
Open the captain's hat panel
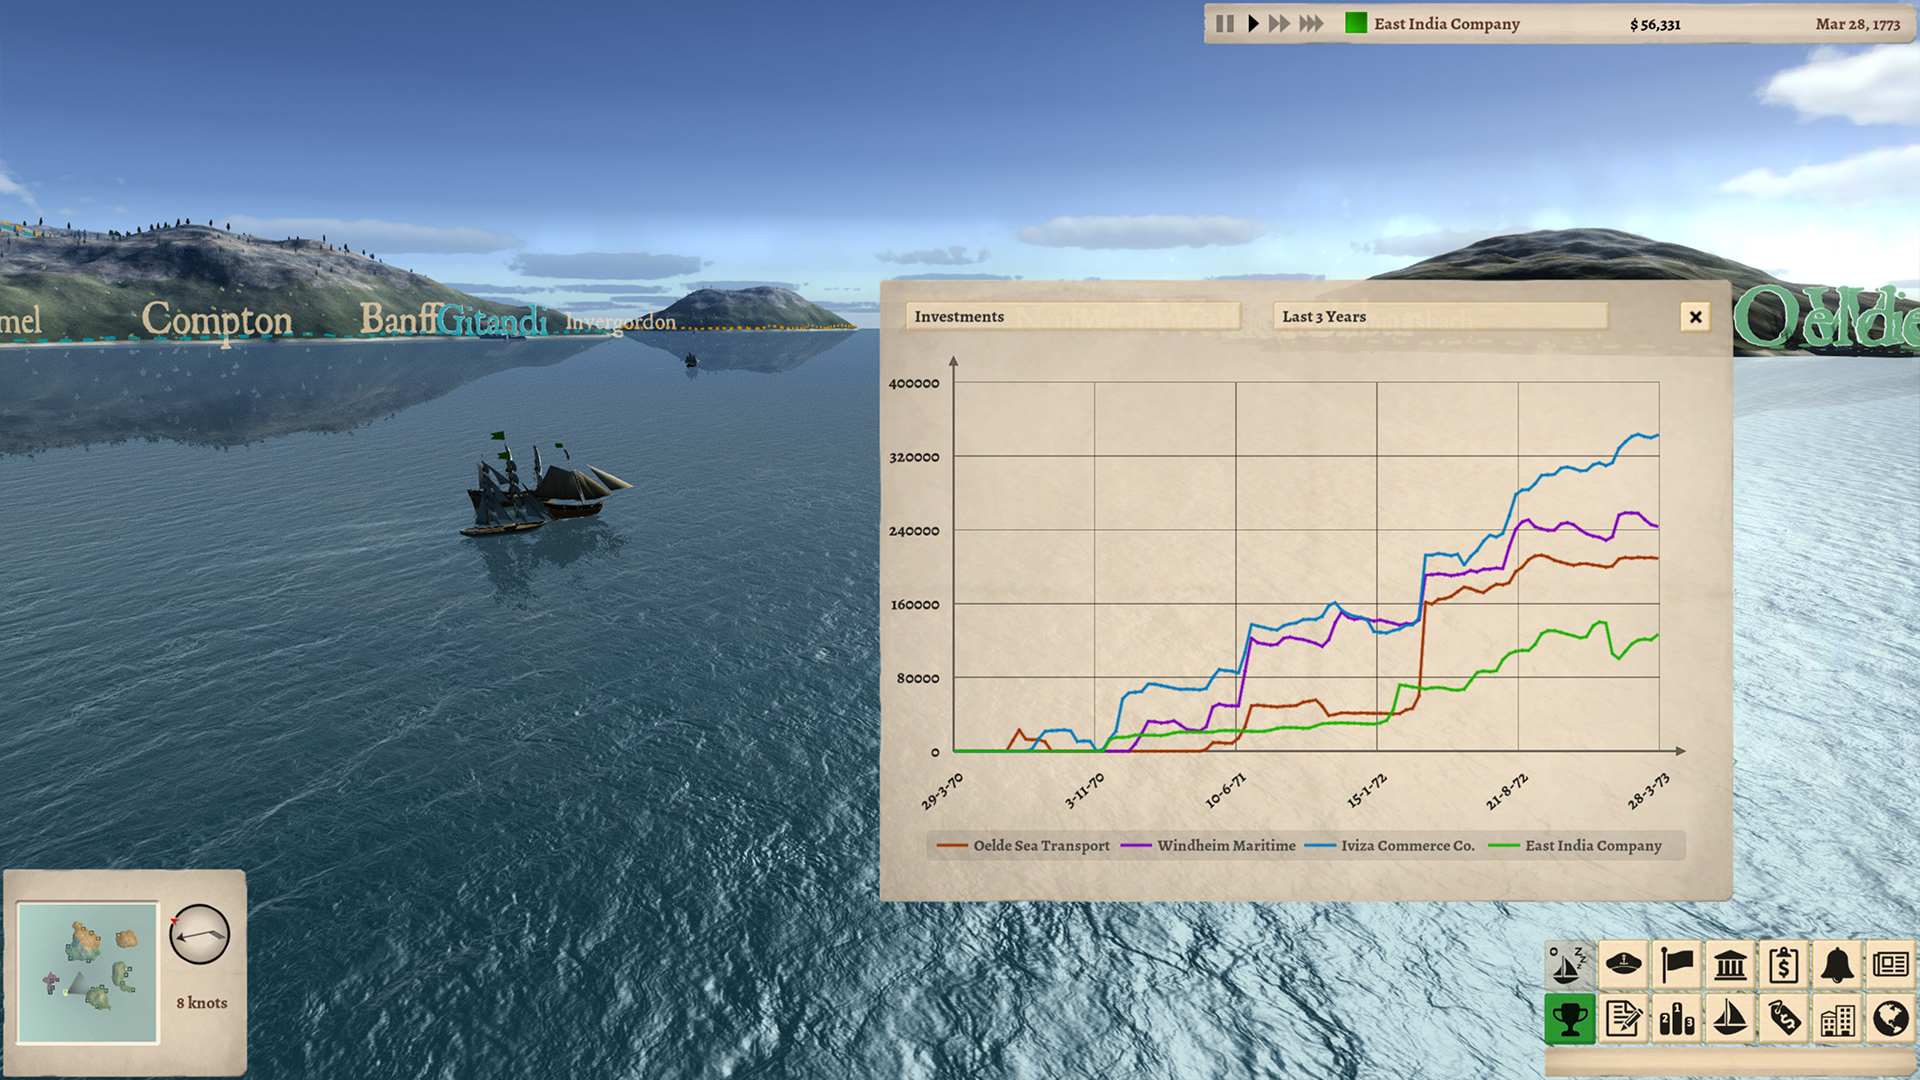point(1624,965)
